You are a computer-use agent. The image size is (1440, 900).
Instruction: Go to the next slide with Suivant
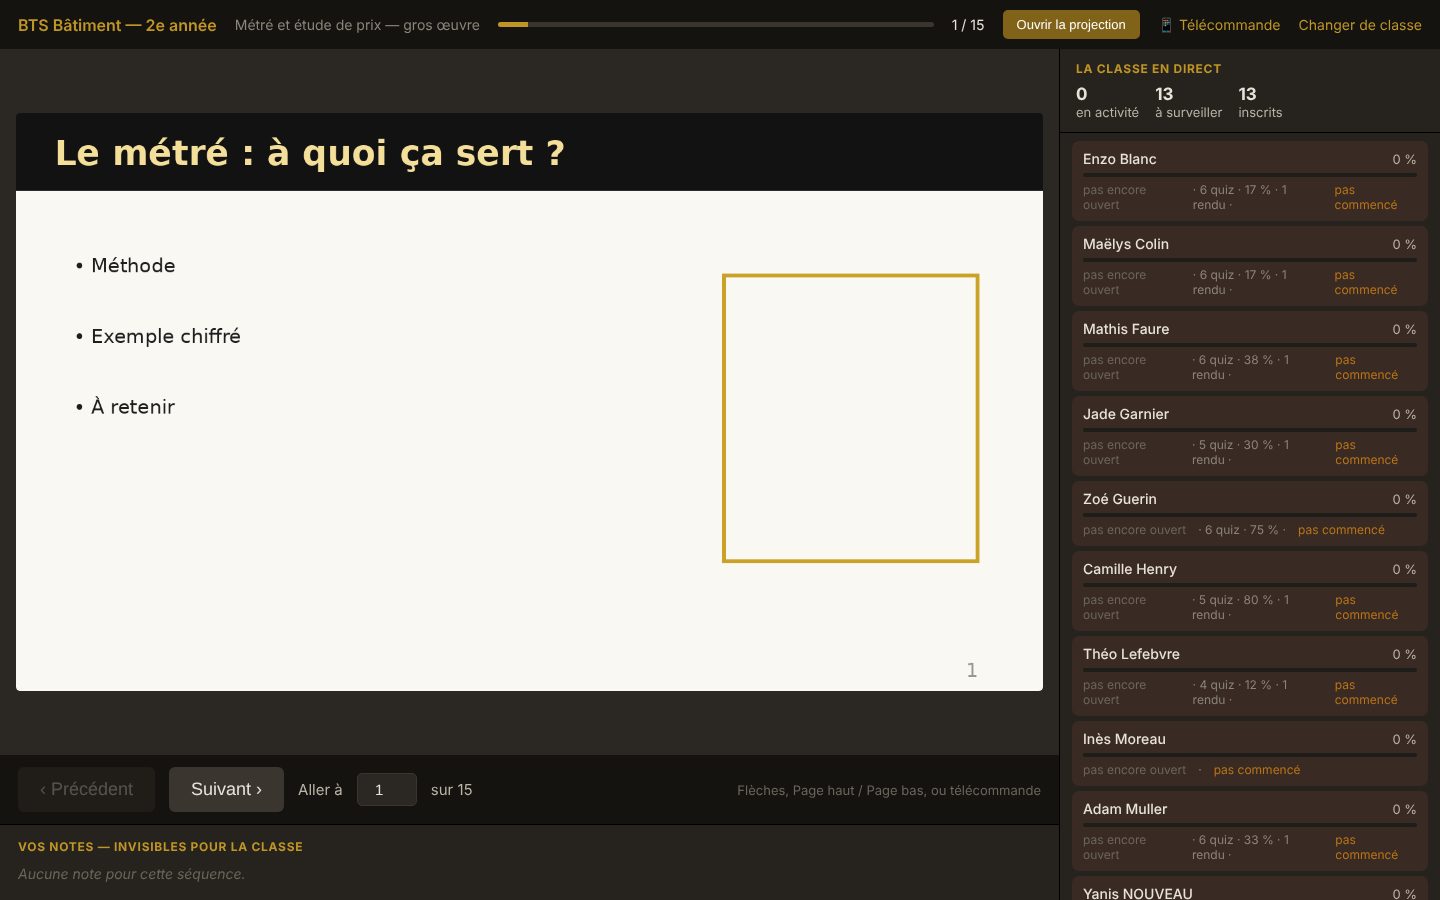[x=226, y=790]
